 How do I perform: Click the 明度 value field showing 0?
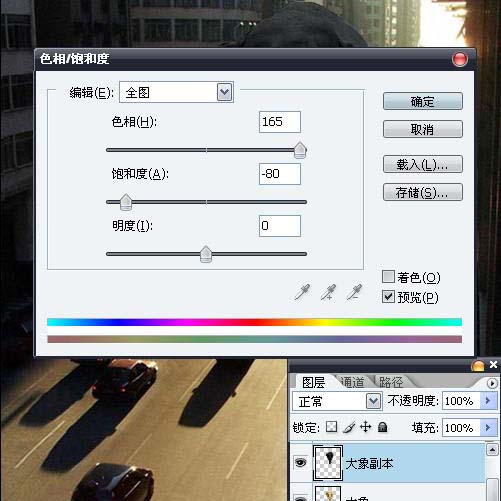280,226
